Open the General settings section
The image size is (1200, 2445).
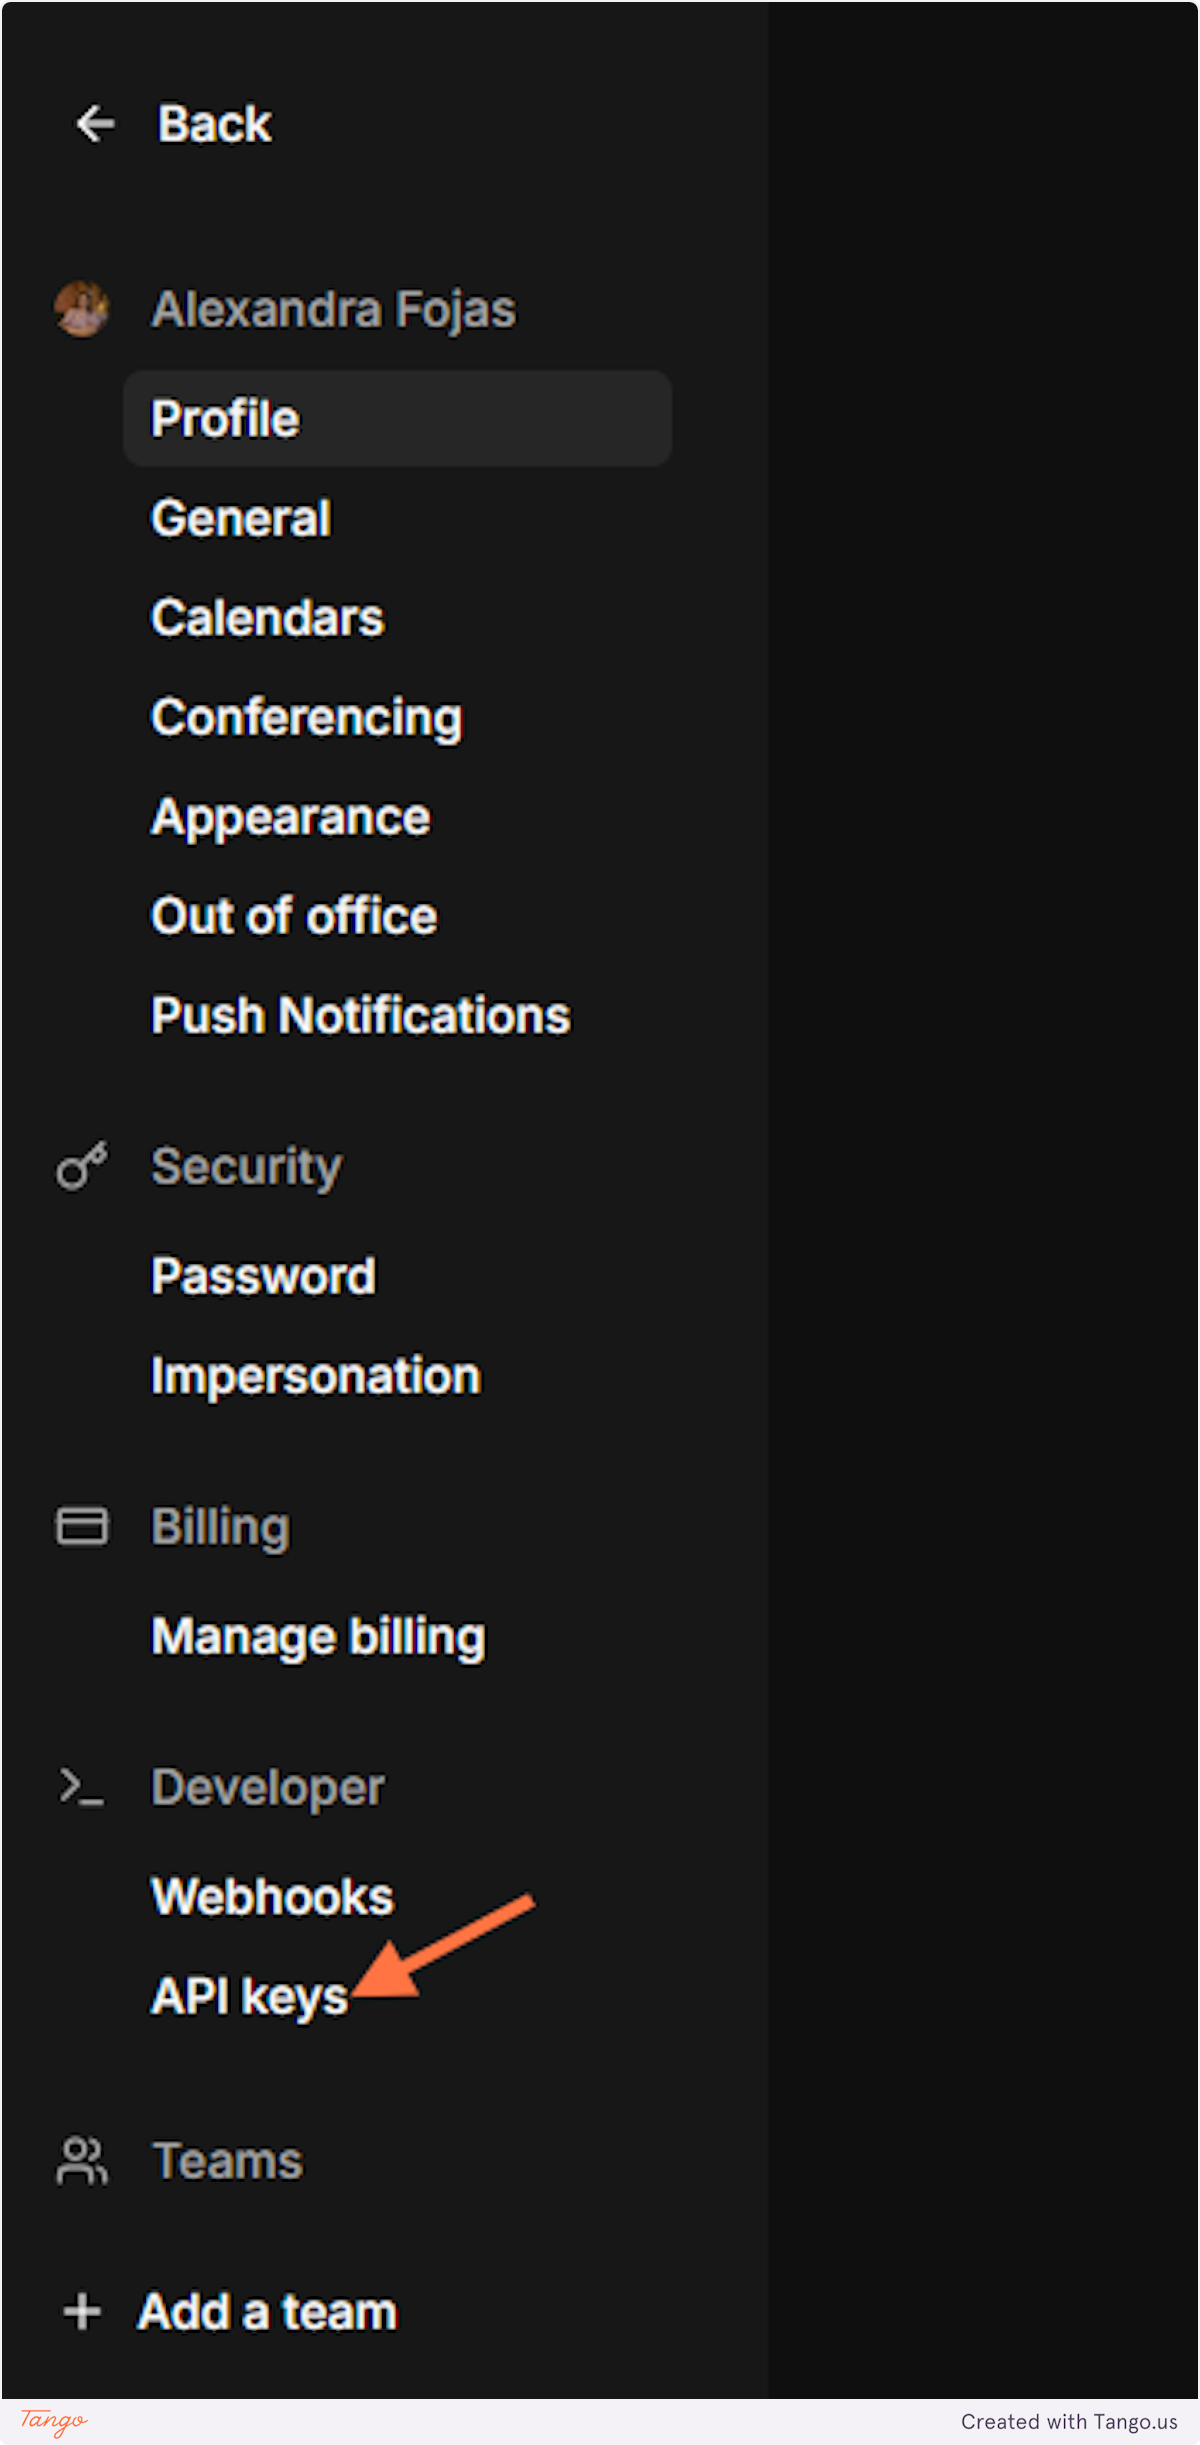(x=239, y=518)
